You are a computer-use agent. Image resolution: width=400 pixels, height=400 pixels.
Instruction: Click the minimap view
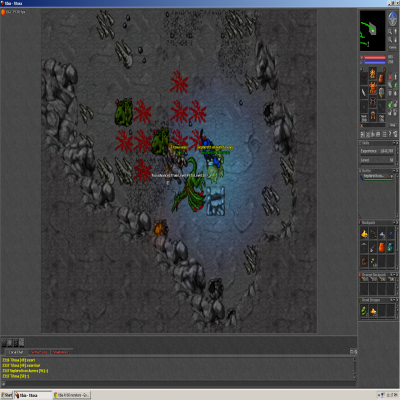[x=372, y=31]
